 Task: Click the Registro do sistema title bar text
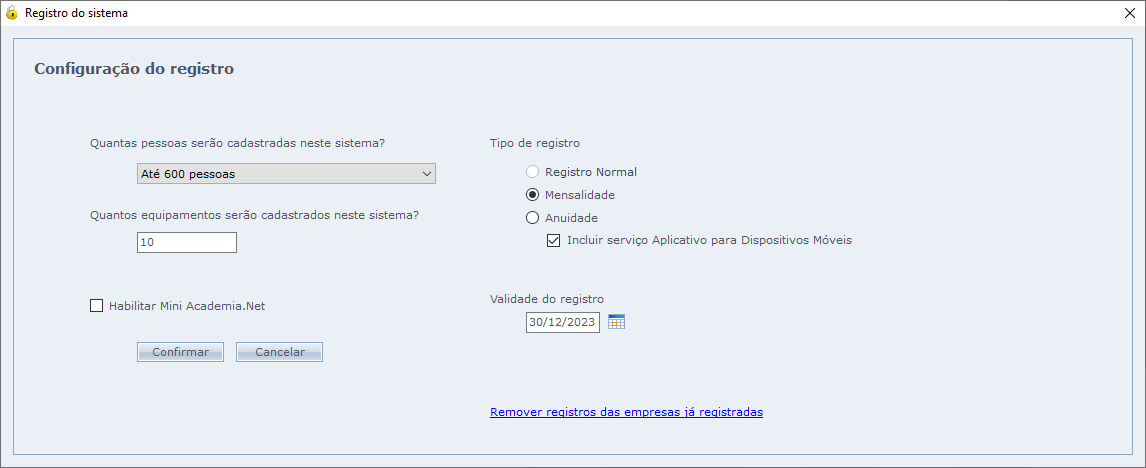pyautogui.click(x=76, y=14)
